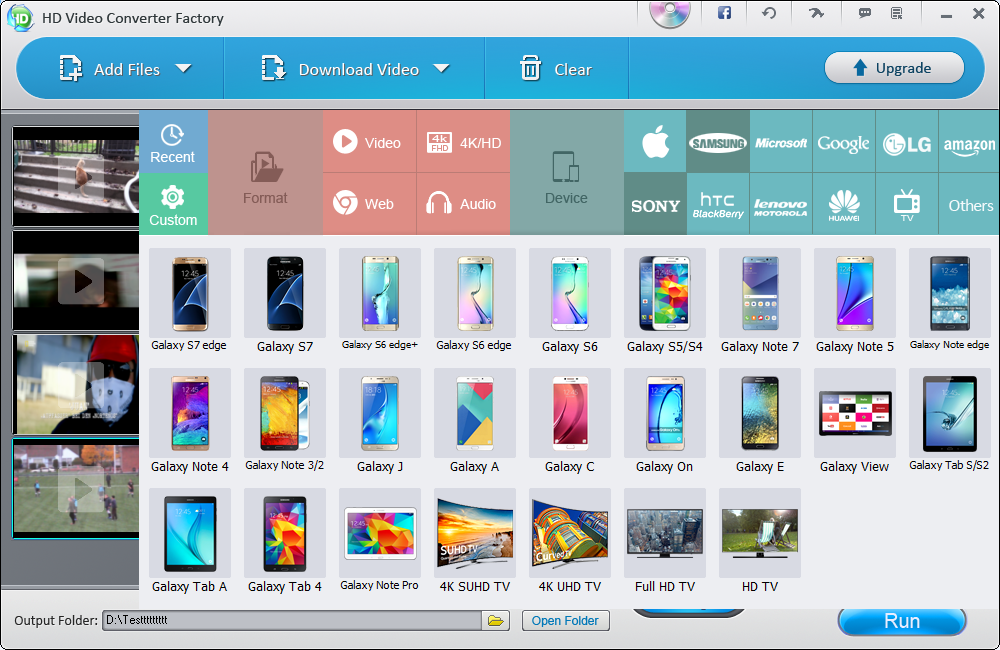
Task: Select the Device category
Action: point(566,173)
